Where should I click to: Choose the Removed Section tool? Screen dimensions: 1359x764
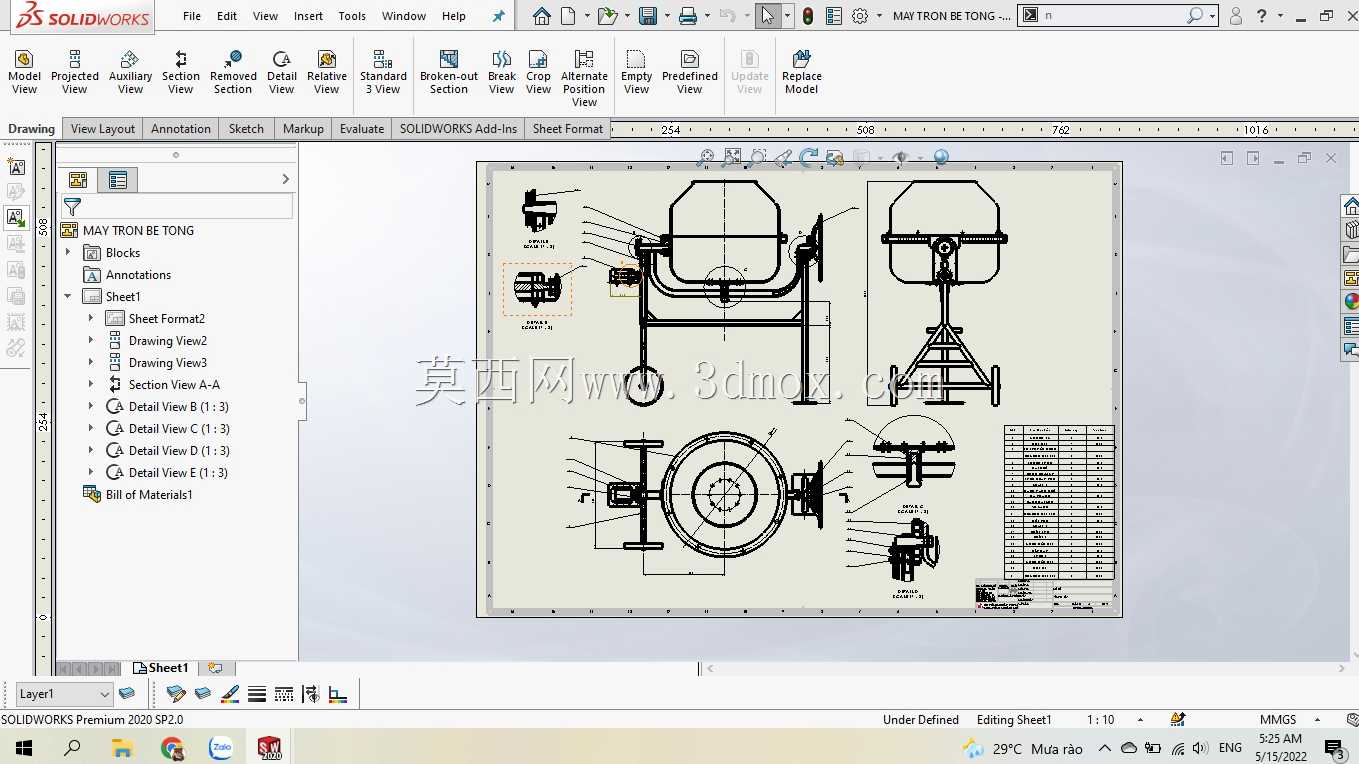233,72
